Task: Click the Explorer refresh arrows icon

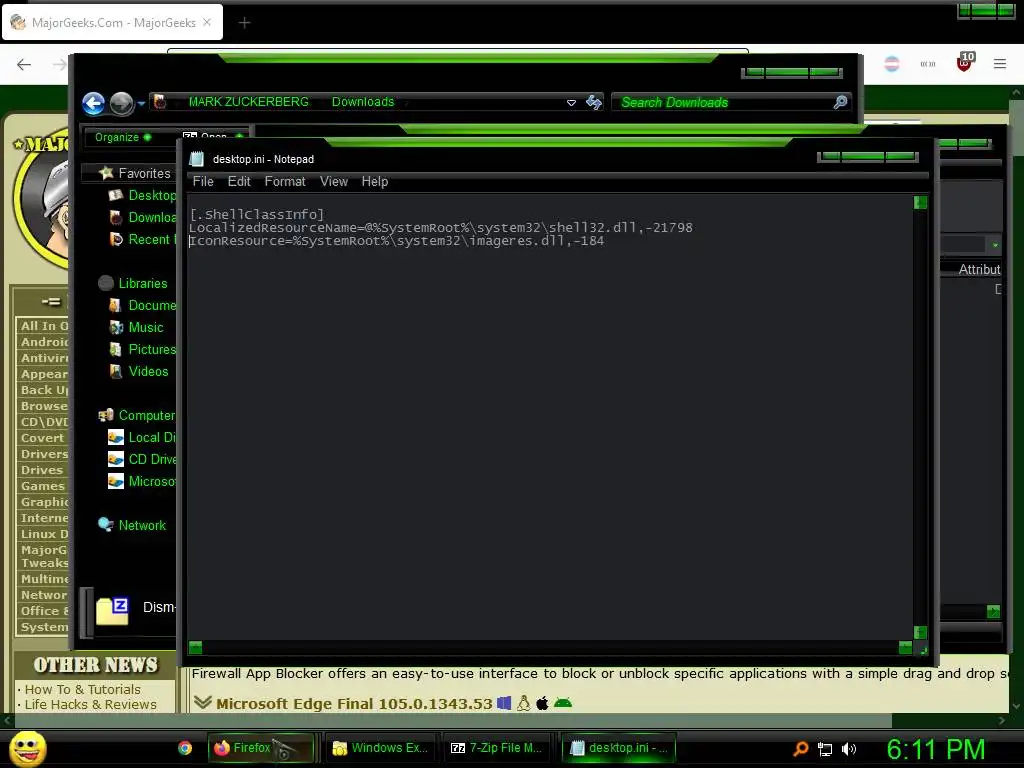Action: [x=594, y=103]
